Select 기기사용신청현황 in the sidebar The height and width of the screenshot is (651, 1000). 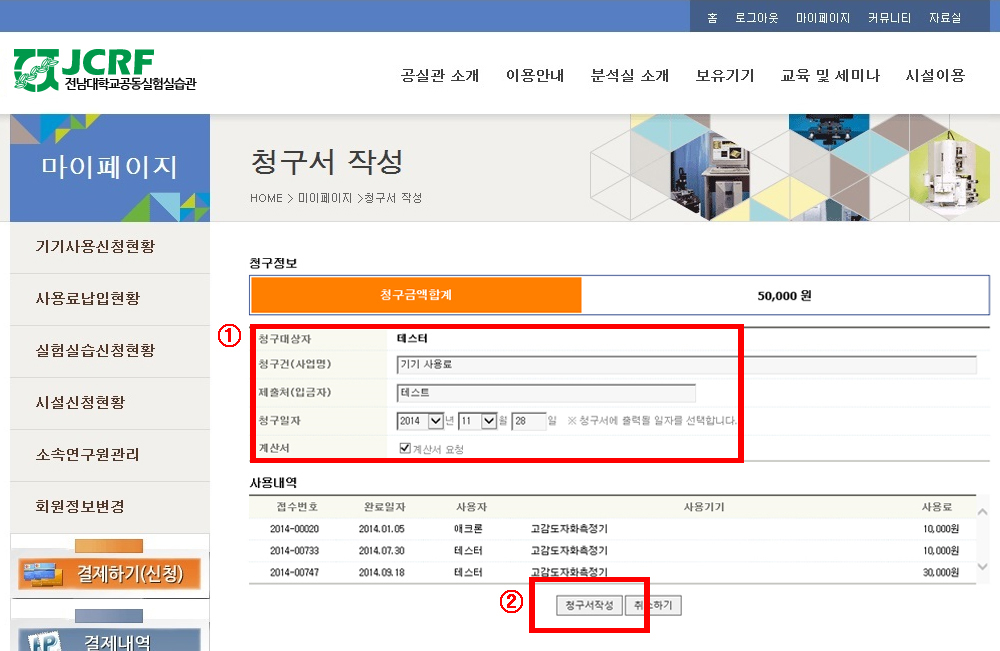click(95, 247)
